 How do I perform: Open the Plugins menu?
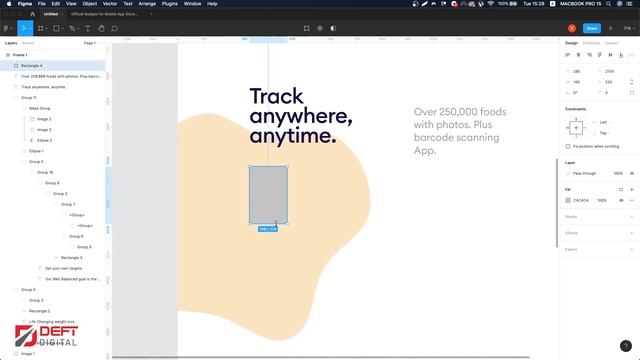coord(170,4)
